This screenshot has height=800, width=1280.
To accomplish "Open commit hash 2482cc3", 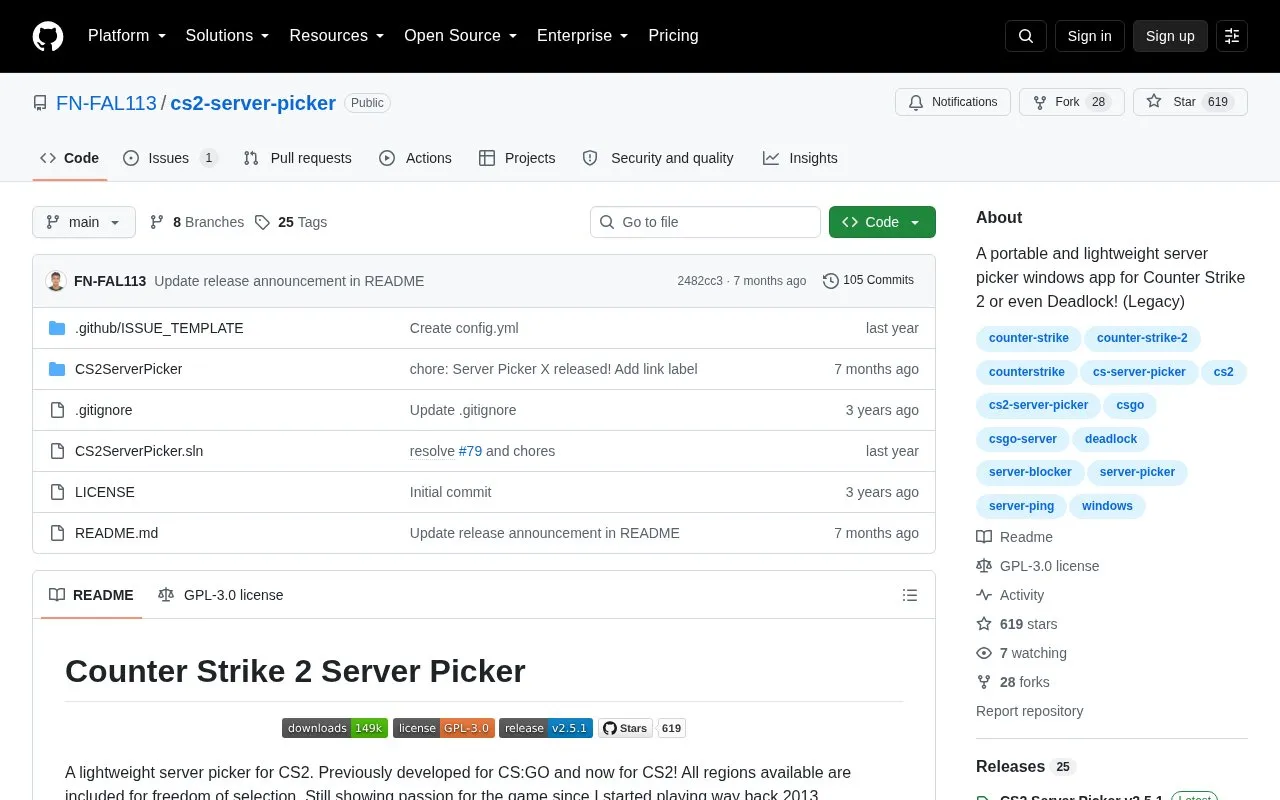I will (700, 281).
